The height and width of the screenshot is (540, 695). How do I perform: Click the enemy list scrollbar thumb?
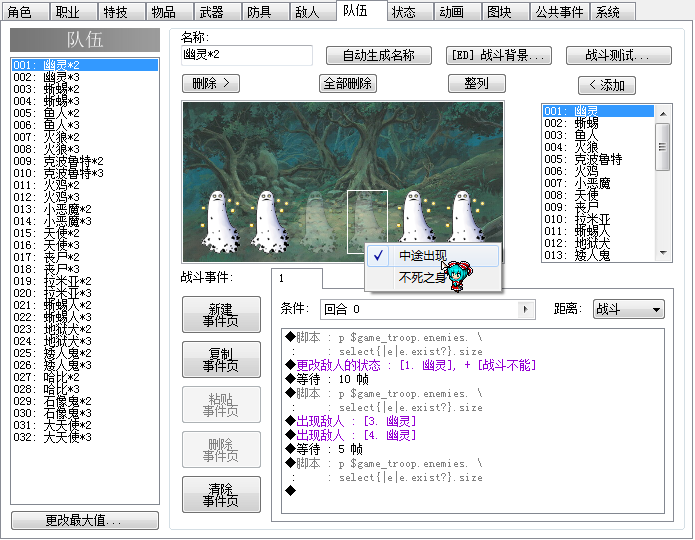[663, 147]
